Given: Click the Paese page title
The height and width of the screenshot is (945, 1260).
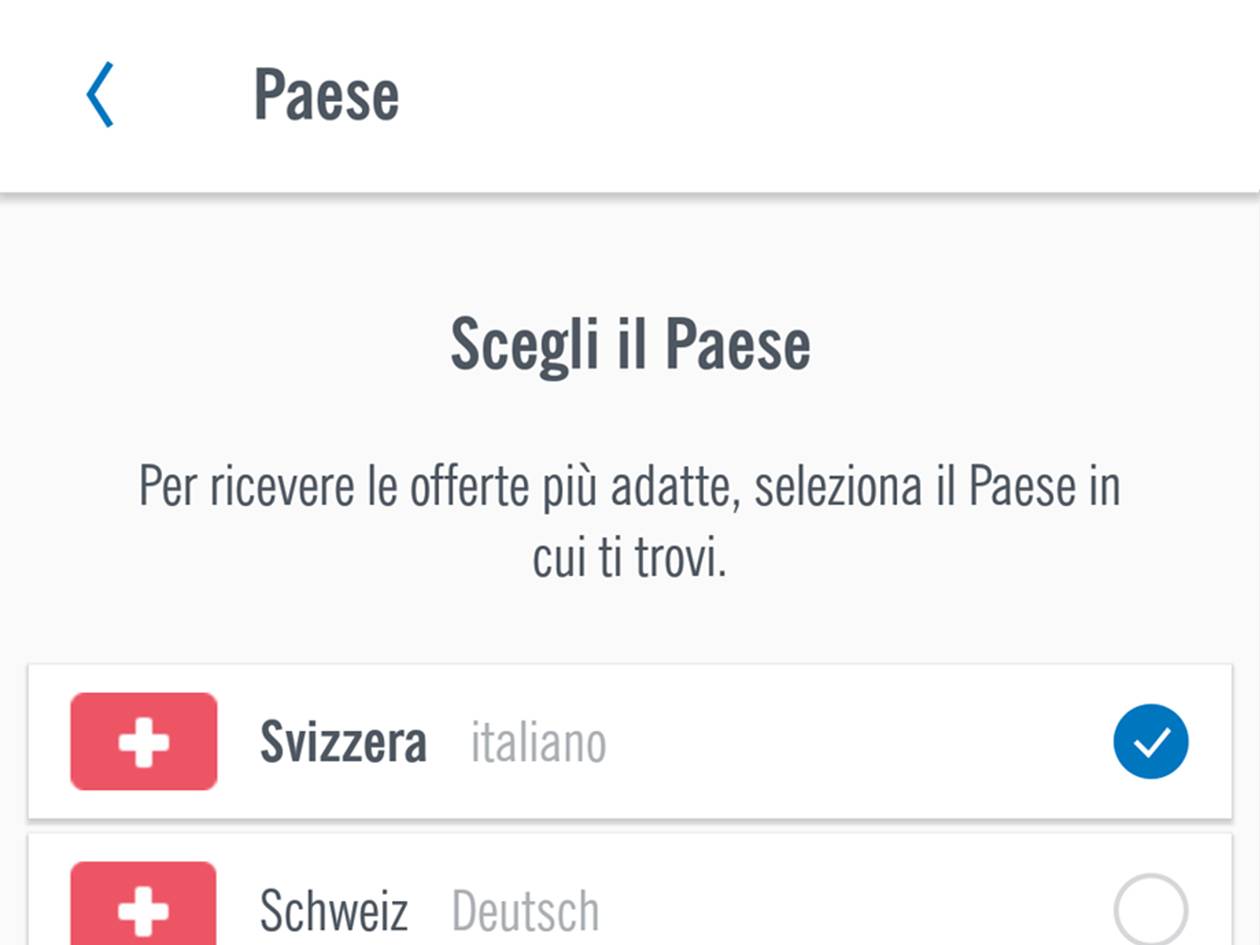Looking at the screenshot, I should (x=326, y=95).
